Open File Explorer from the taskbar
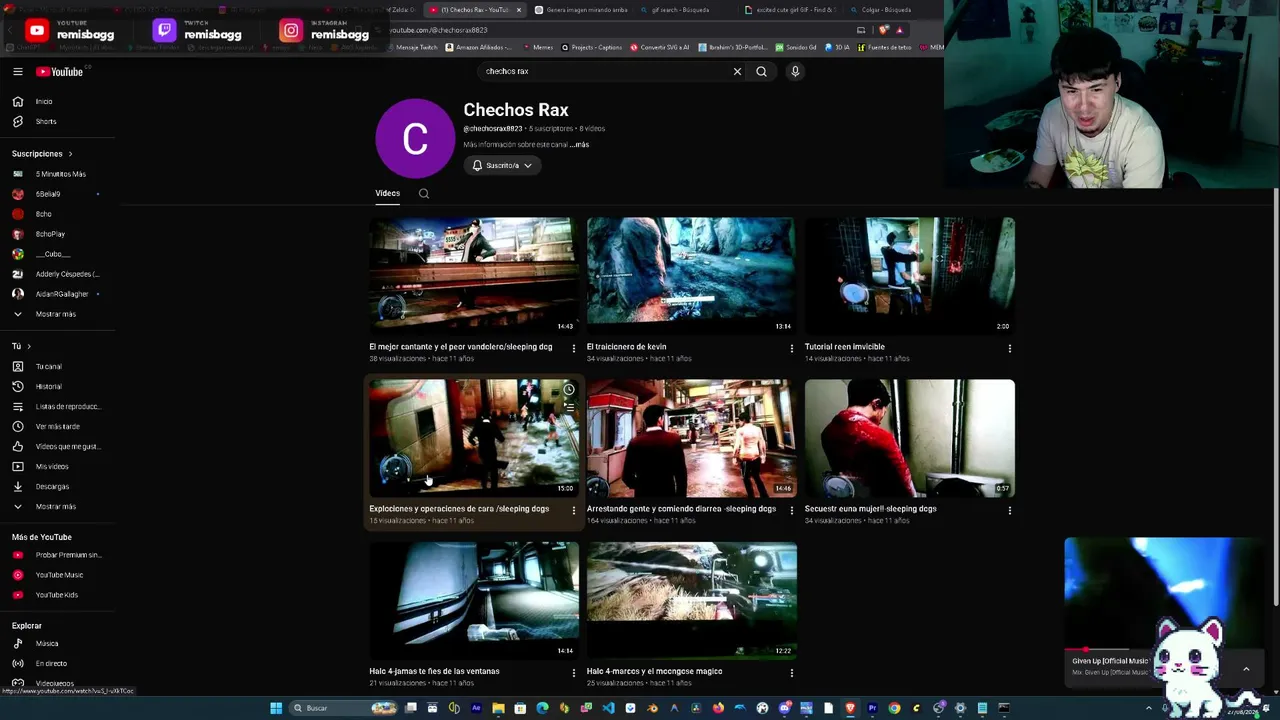This screenshot has width=1280, height=720. point(498,708)
